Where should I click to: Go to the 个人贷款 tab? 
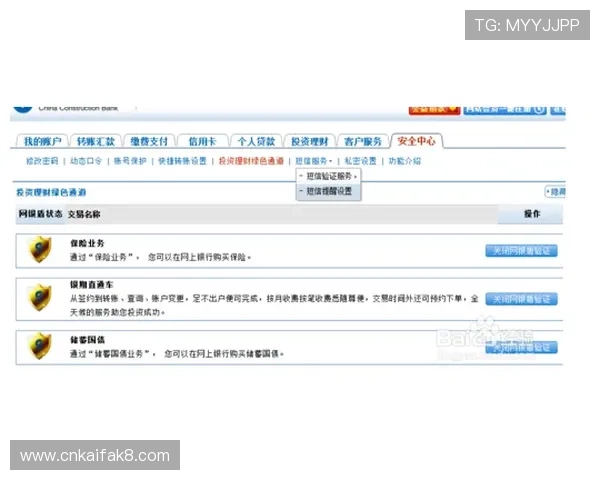tap(256, 141)
